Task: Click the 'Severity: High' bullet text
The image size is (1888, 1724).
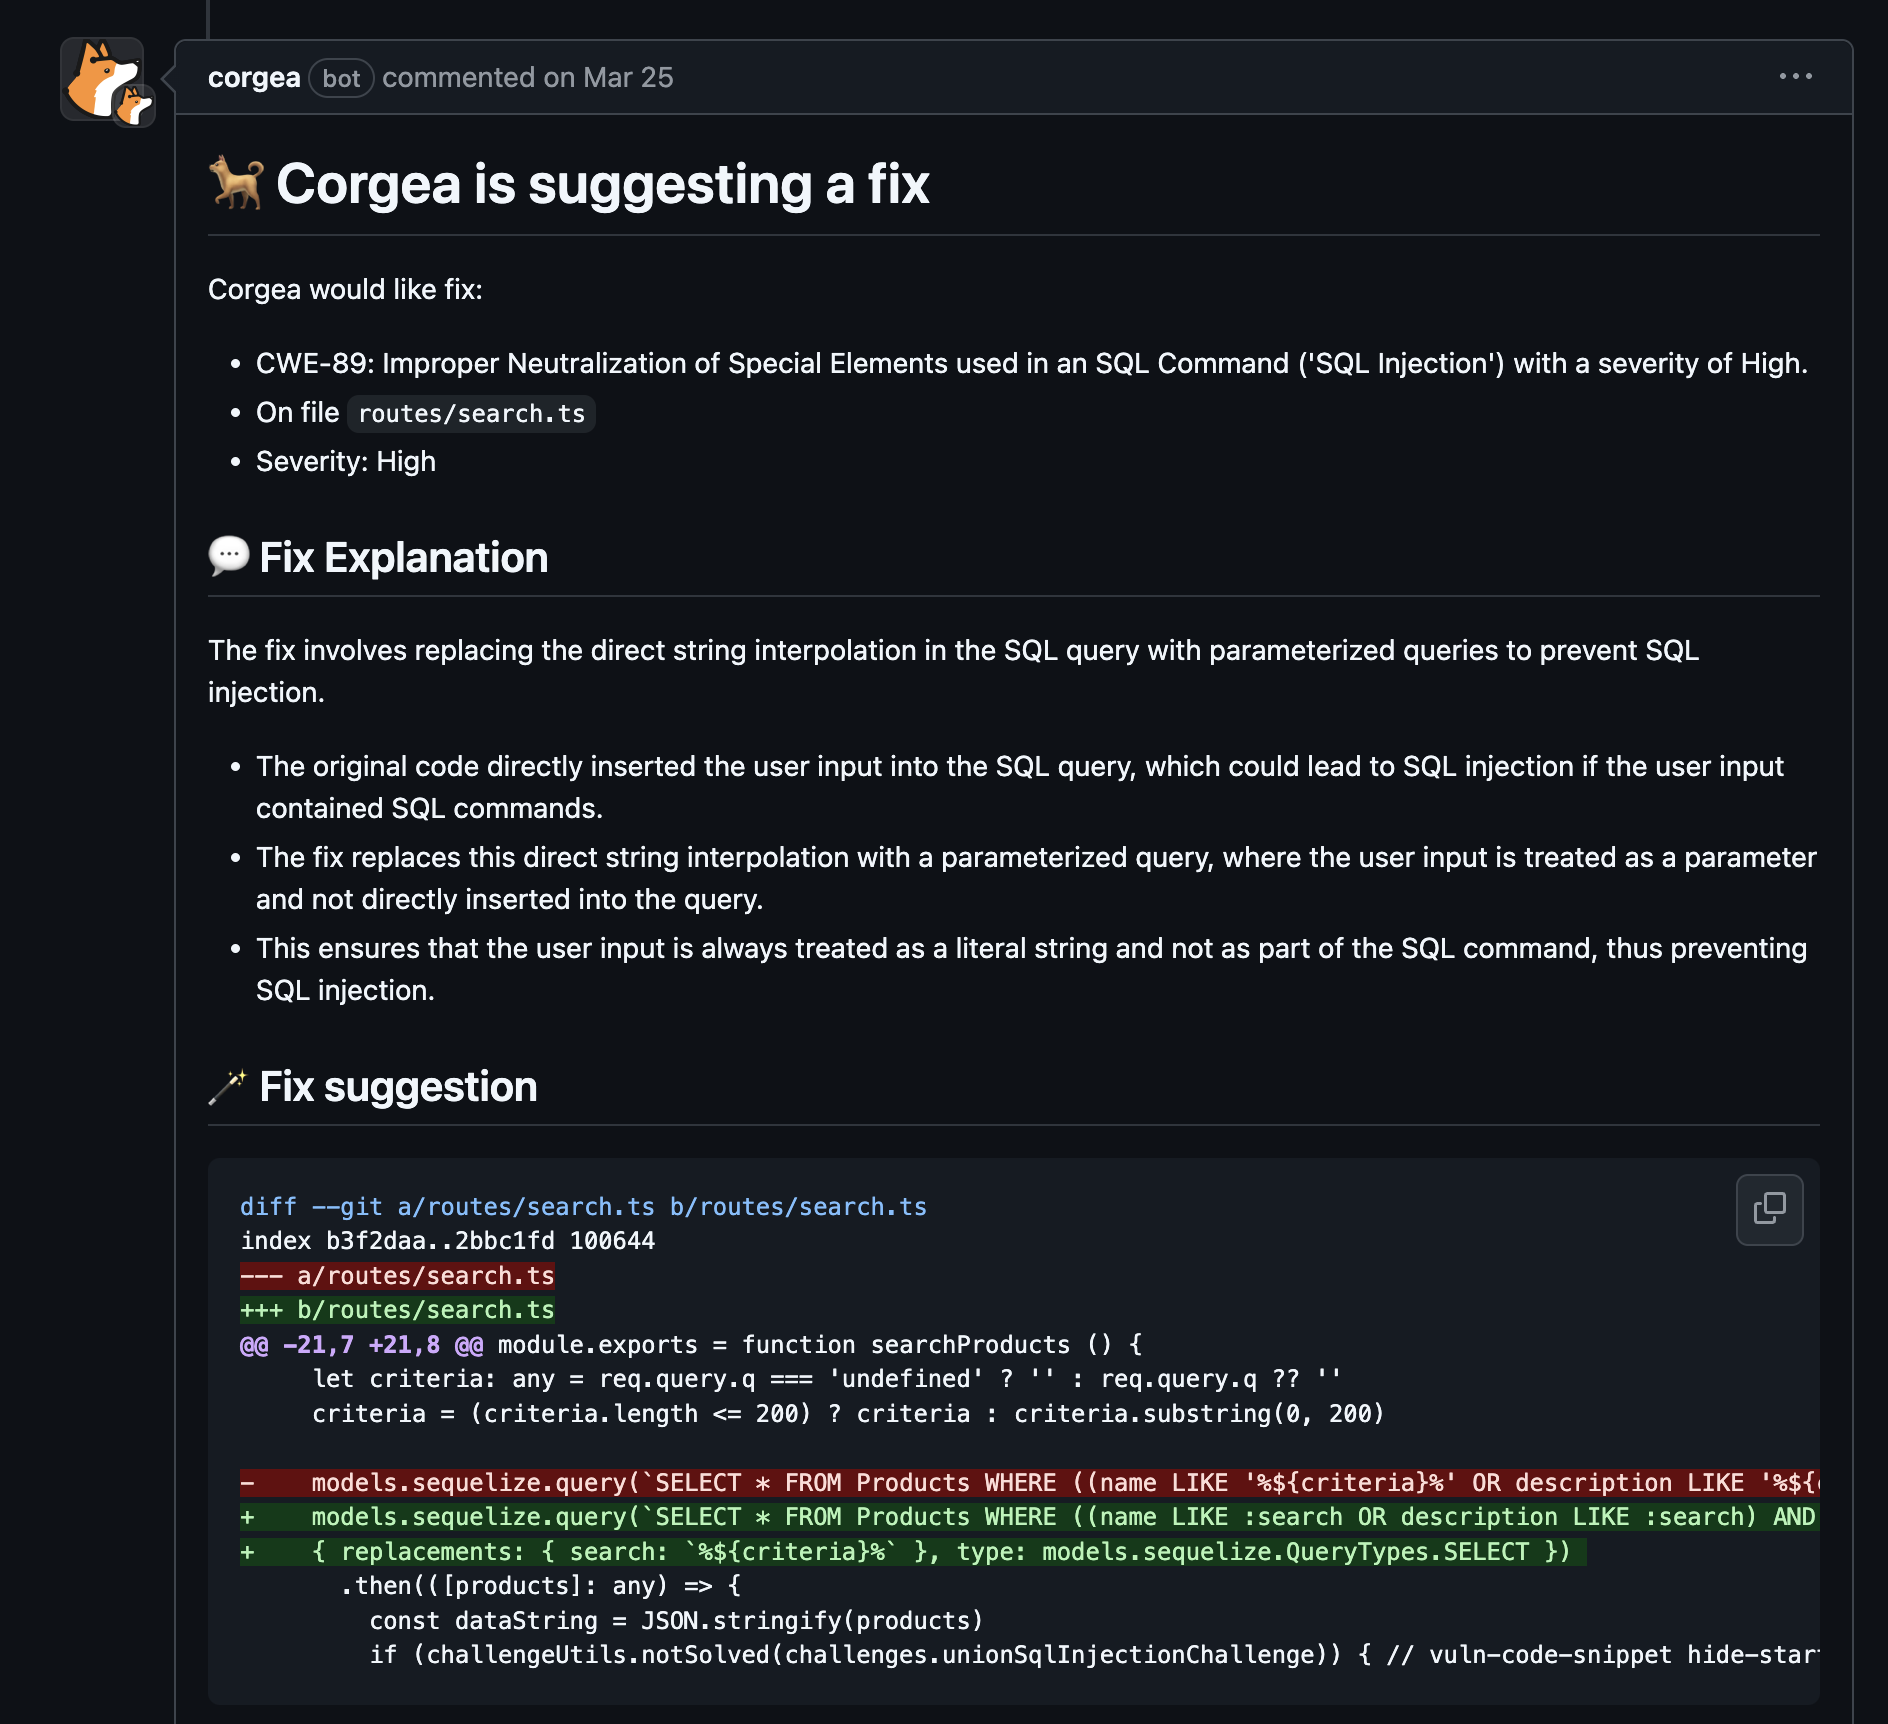Action: [346, 462]
